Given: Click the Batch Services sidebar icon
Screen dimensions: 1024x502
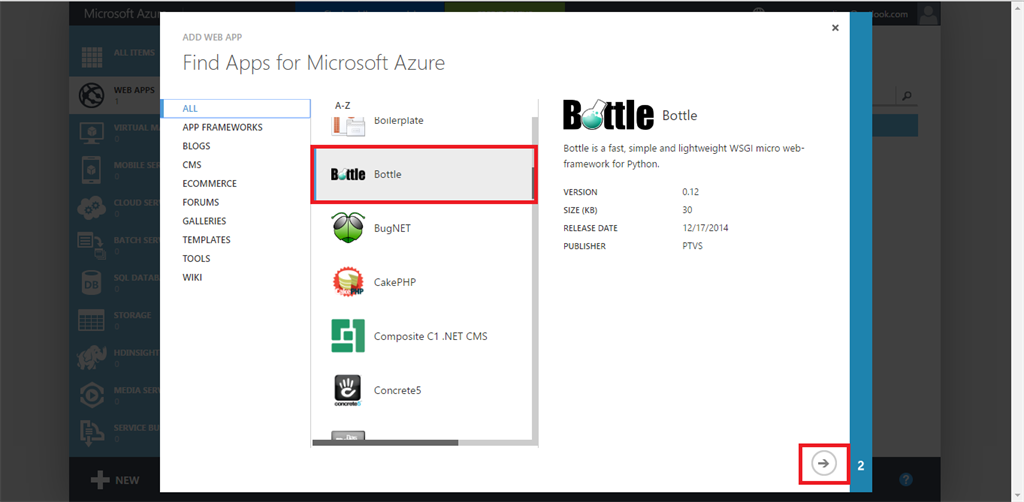Looking at the screenshot, I should pyautogui.click(x=89, y=246).
